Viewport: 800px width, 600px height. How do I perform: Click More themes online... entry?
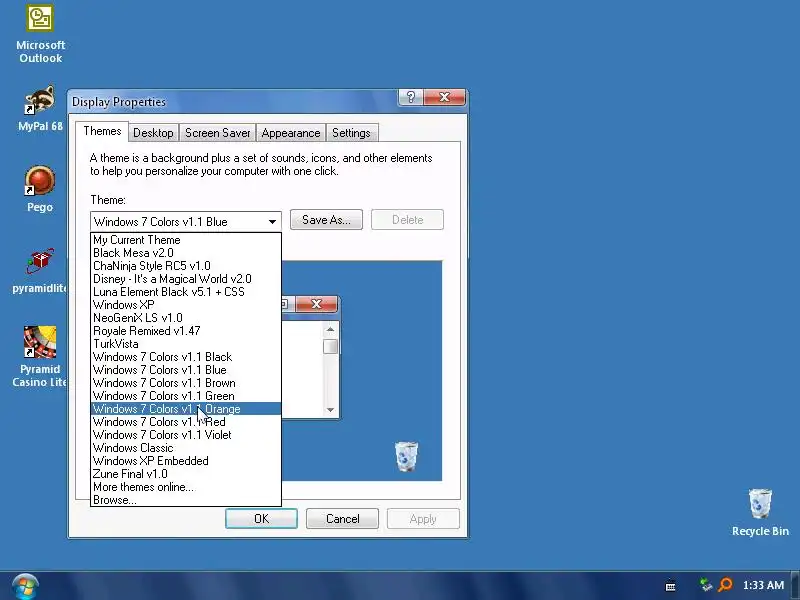coord(186,487)
